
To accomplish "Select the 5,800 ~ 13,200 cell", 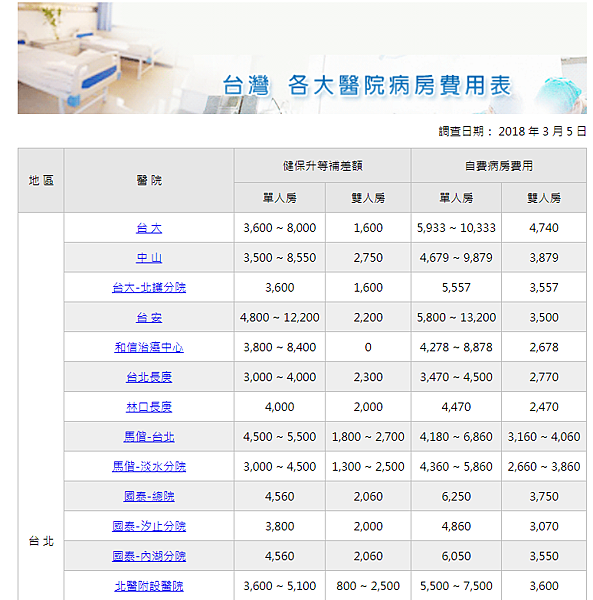I will point(456,318).
